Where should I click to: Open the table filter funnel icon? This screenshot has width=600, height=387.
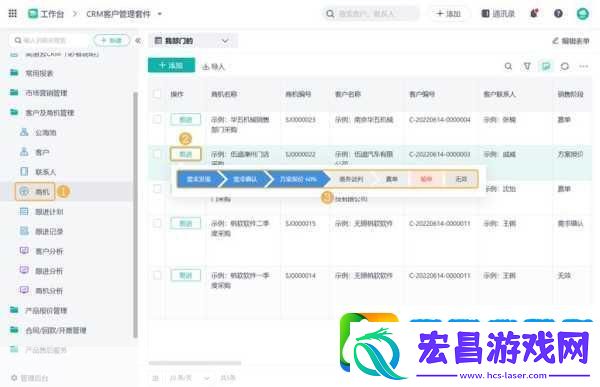pyautogui.click(x=527, y=66)
